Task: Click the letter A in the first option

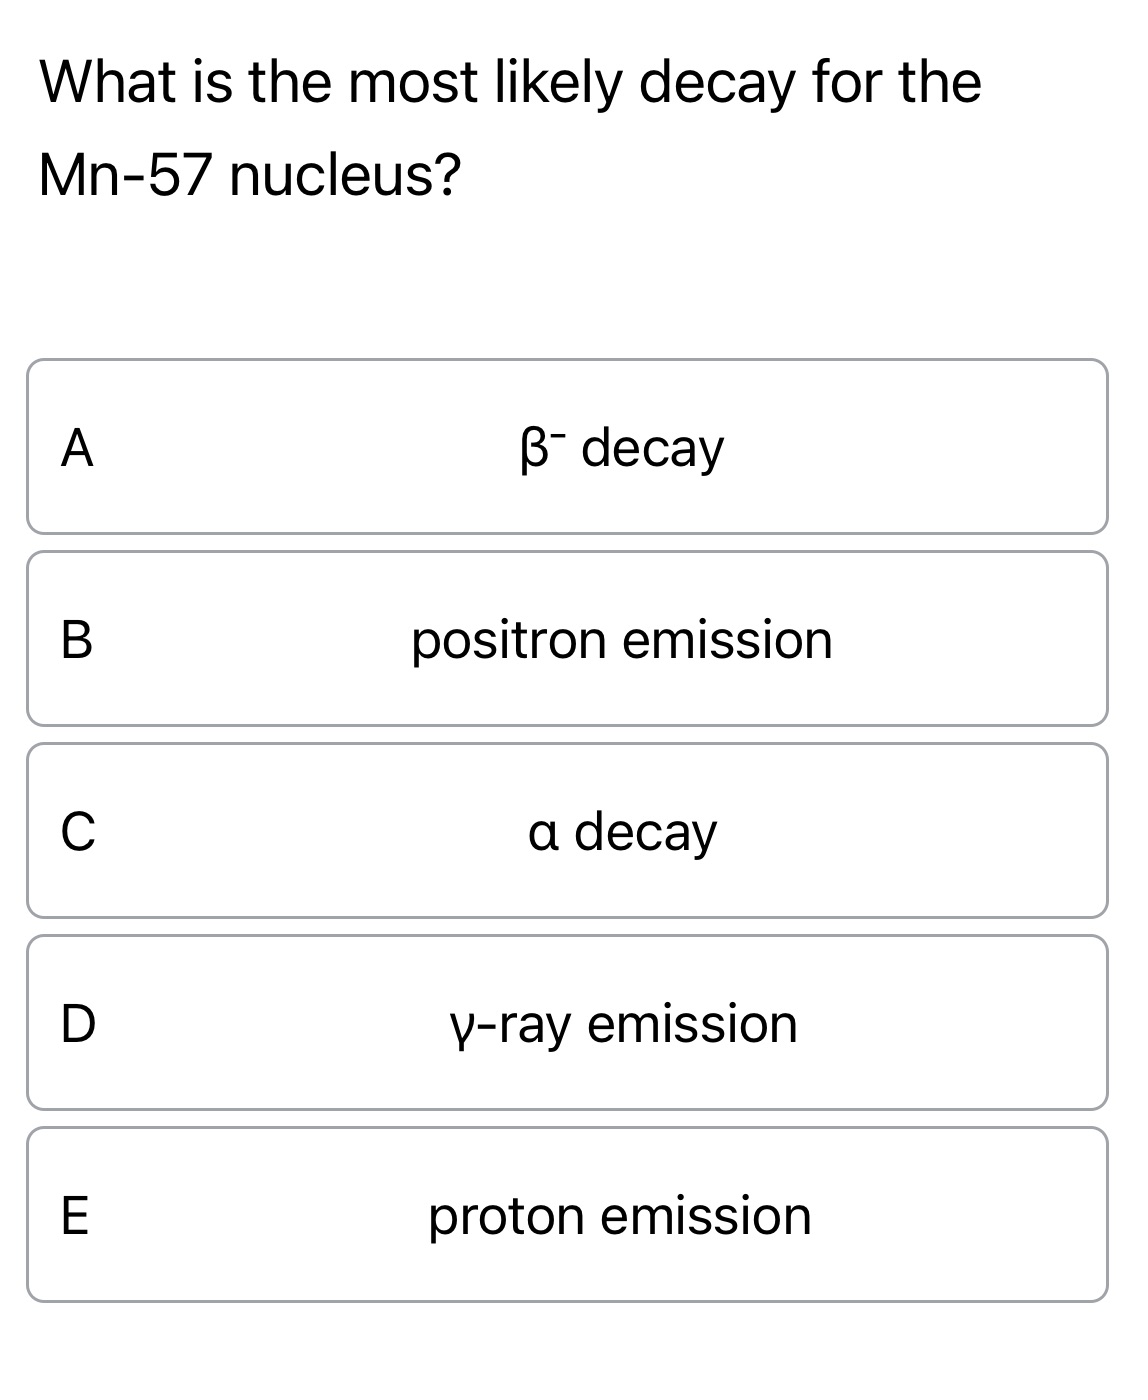Action: [x=78, y=450]
